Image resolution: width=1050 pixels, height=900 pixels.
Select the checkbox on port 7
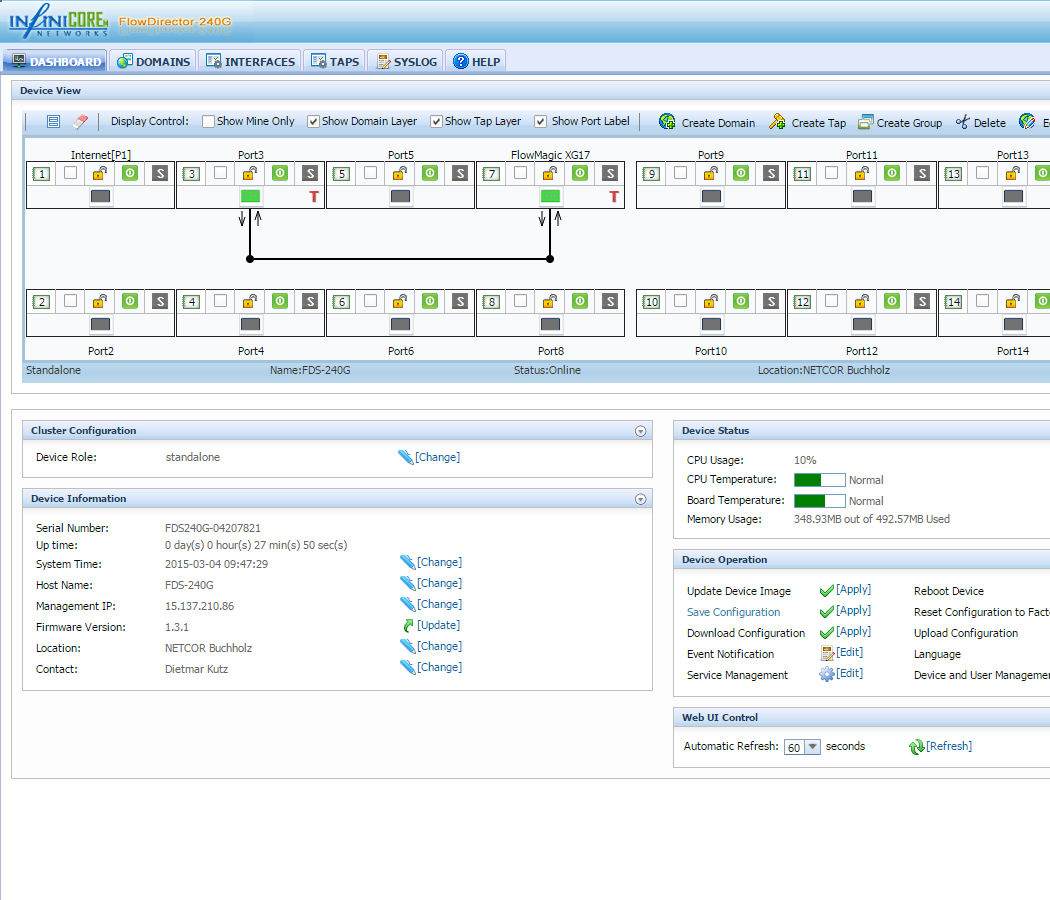(x=520, y=173)
